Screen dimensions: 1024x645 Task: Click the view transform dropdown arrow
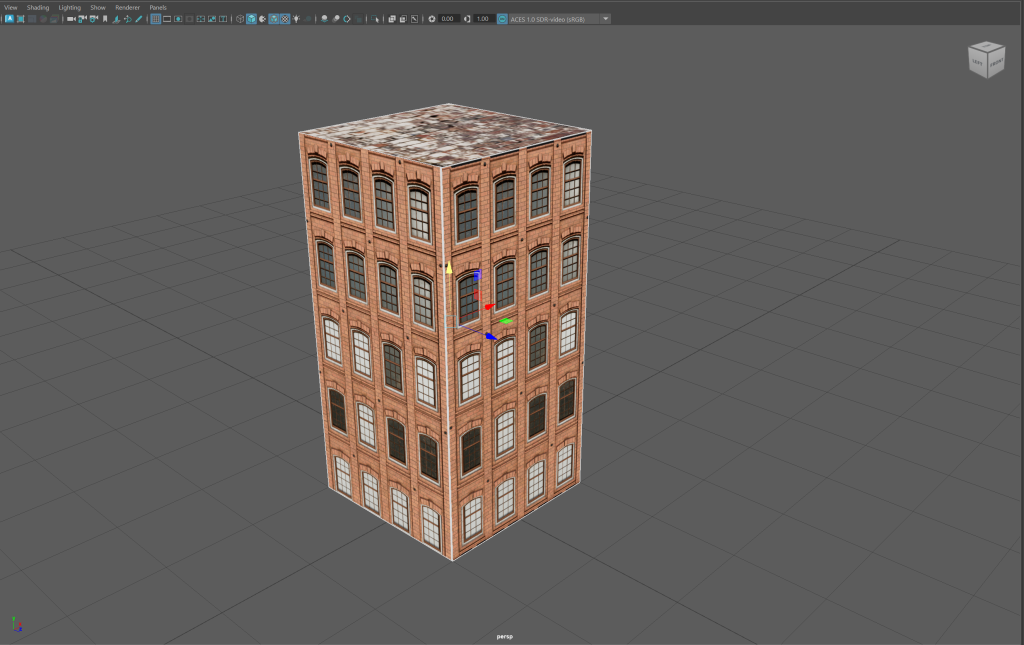pos(605,19)
